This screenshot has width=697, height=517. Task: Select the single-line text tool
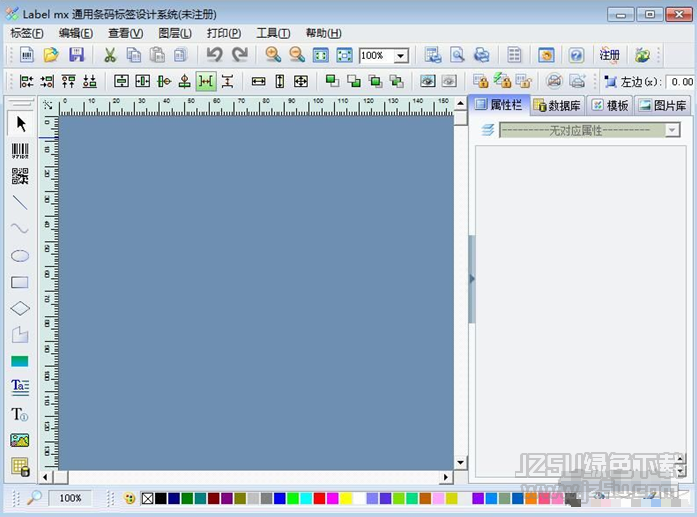coord(20,414)
